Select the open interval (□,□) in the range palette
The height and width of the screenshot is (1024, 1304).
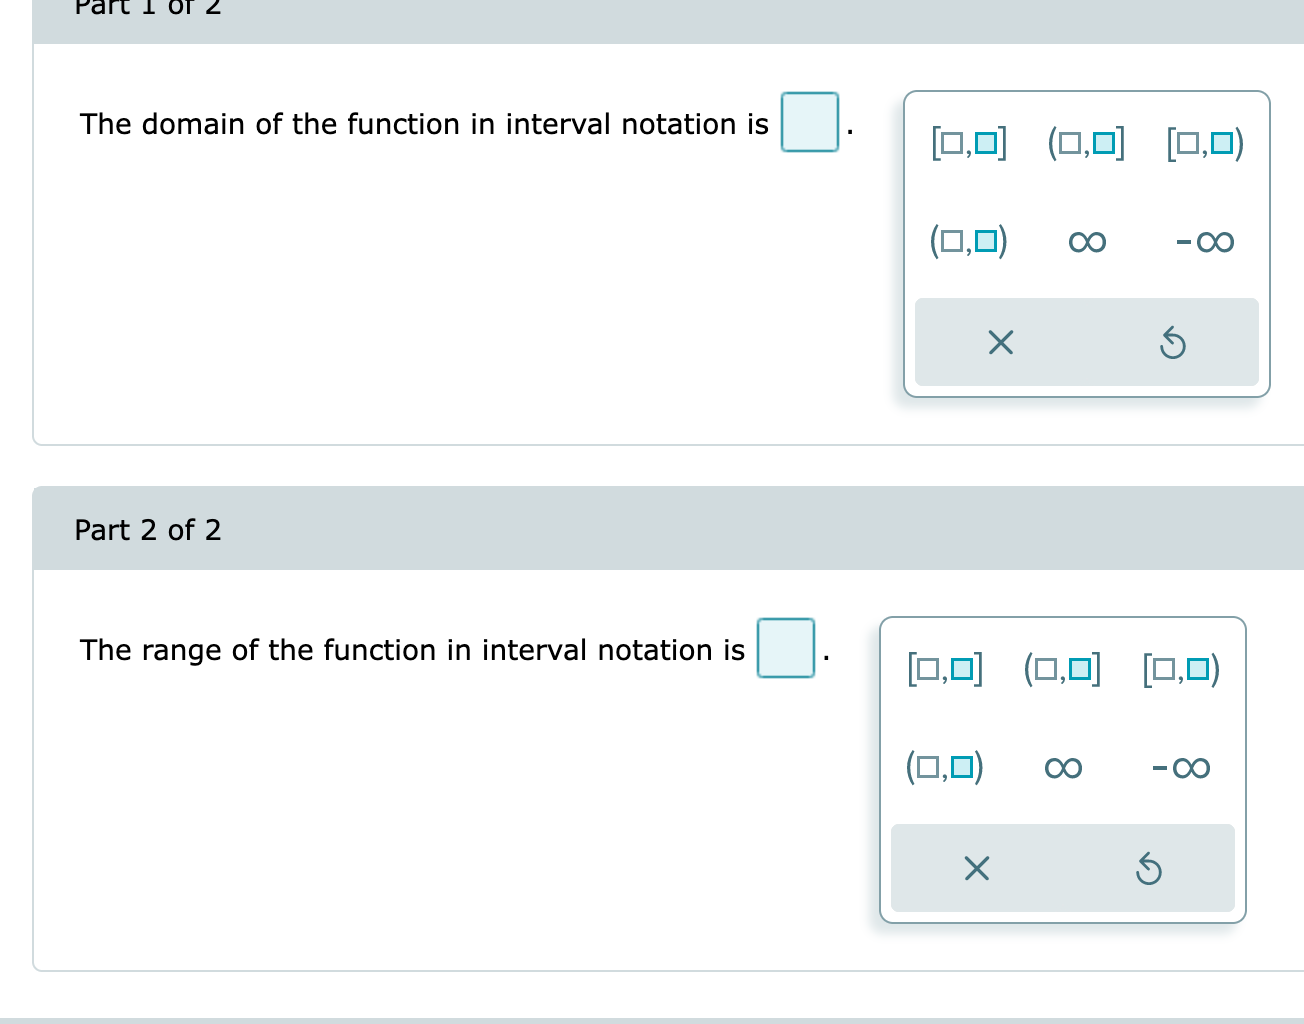point(945,767)
